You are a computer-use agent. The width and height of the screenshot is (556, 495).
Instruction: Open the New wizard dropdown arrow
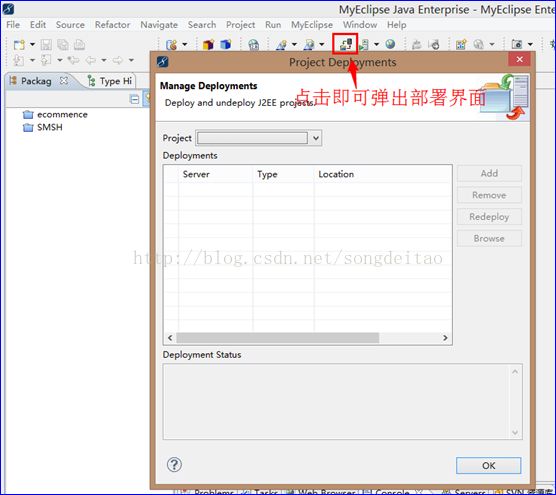click(x=32, y=45)
